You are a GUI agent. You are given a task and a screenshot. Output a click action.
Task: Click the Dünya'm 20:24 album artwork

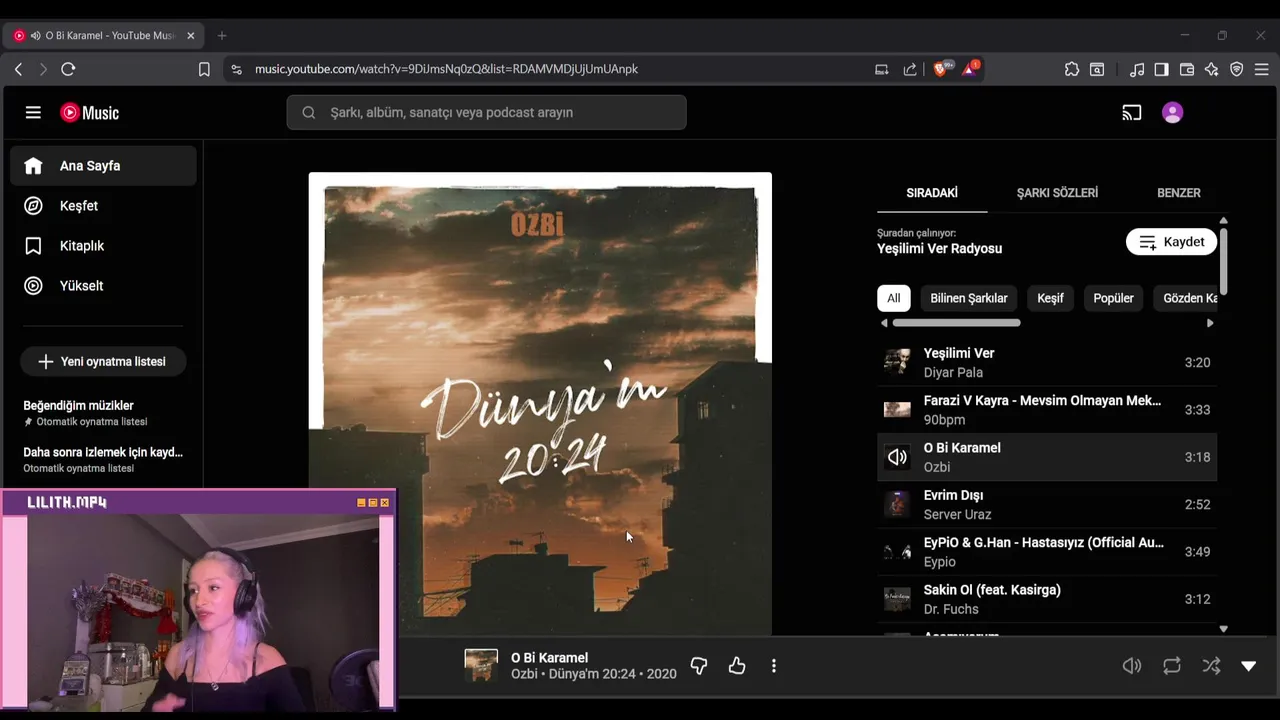tap(540, 404)
